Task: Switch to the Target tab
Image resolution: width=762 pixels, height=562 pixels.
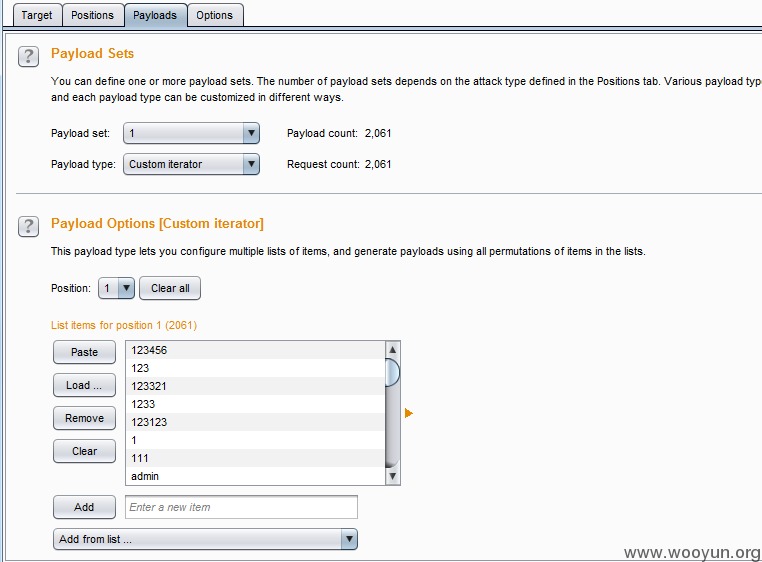Action: 37,15
